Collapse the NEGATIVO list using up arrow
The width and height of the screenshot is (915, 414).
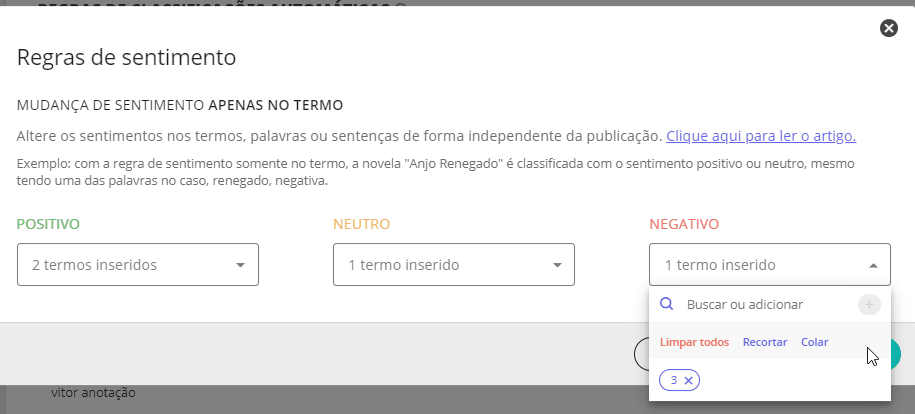pos(872,265)
